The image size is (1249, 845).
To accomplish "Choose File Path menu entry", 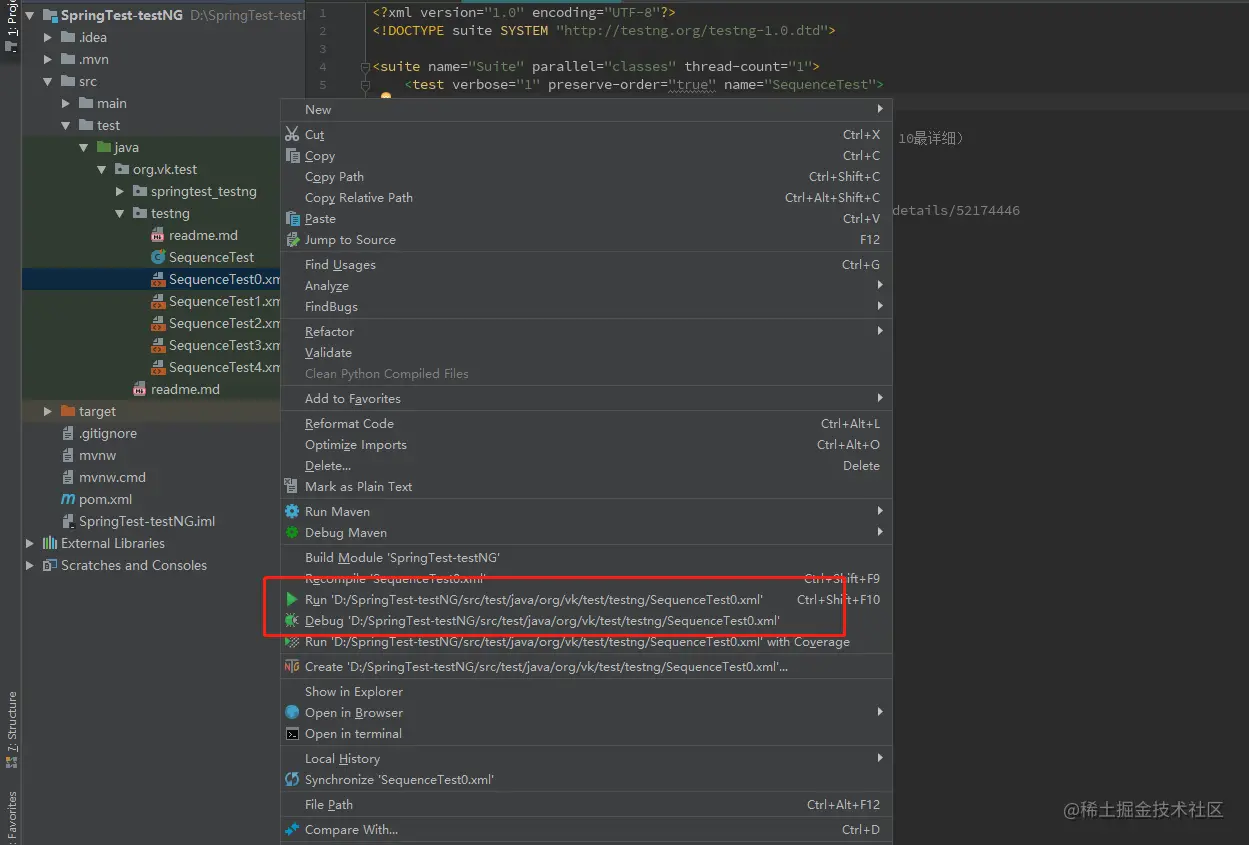I will coord(586,804).
